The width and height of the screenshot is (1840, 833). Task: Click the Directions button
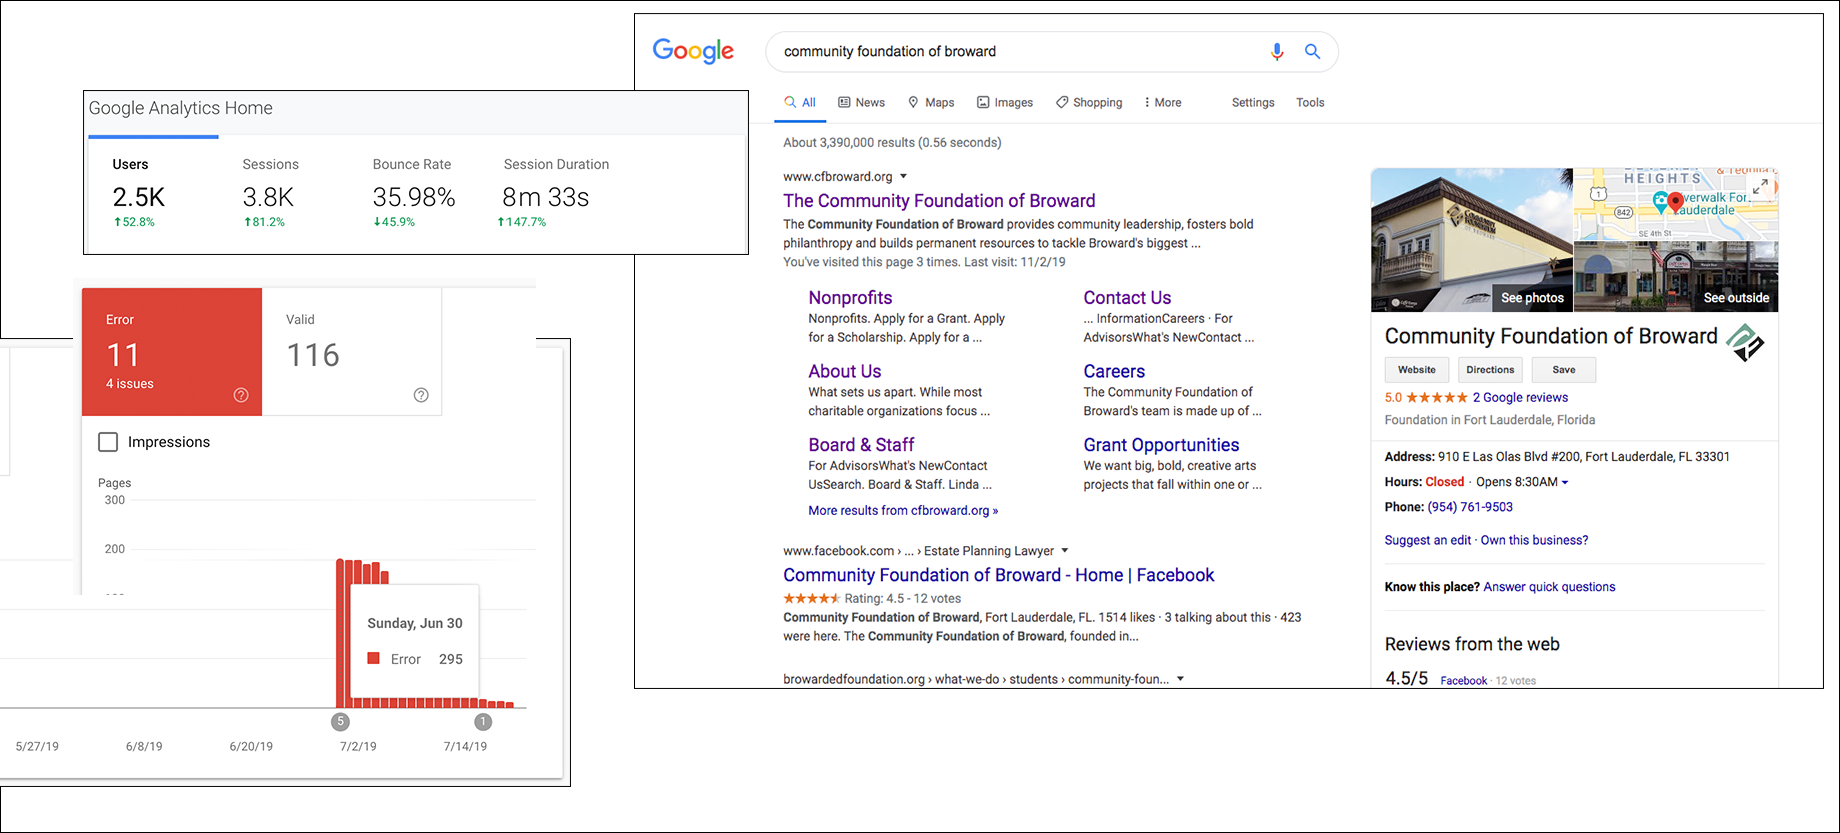1490,370
